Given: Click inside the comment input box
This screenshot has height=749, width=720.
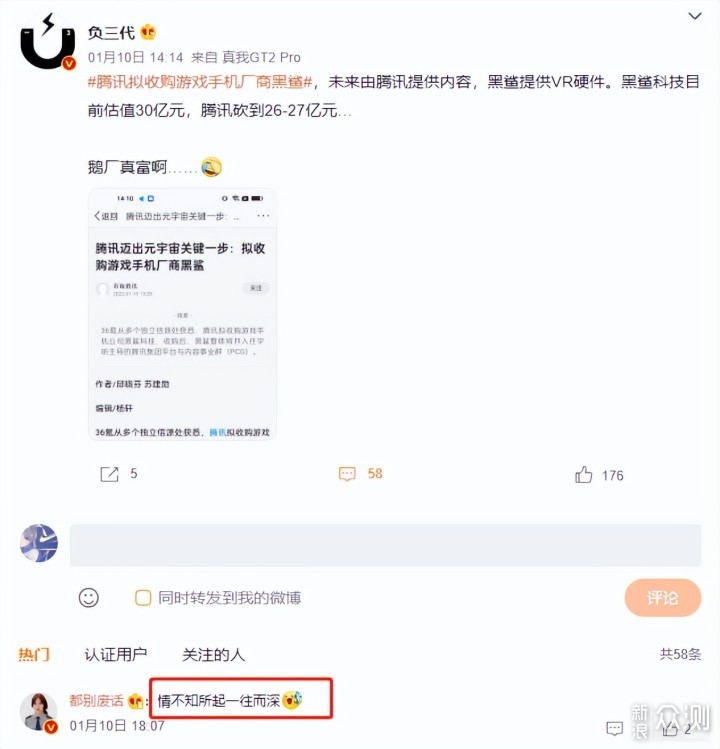Looking at the screenshot, I should [x=386, y=545].
